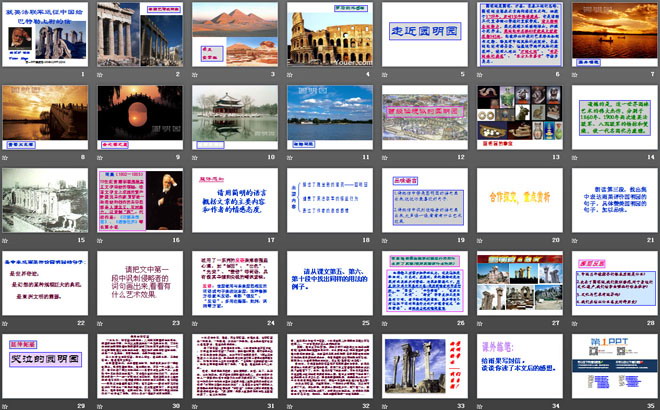The height and width of the screenshot is (410, 660).
Task: Select slide 28 titled 课后反思
Action: 615,283
